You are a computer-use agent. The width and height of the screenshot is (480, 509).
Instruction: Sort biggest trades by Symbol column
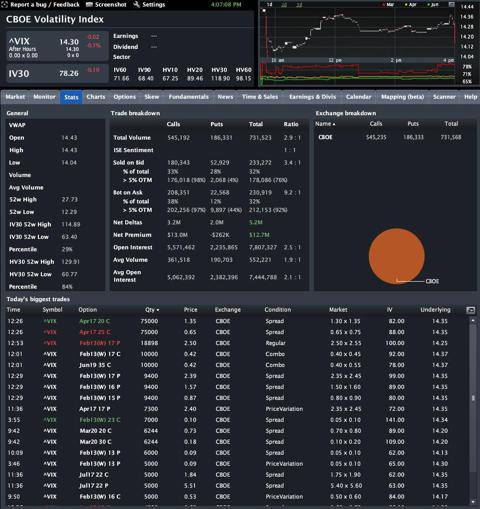(x=52, y=310)
